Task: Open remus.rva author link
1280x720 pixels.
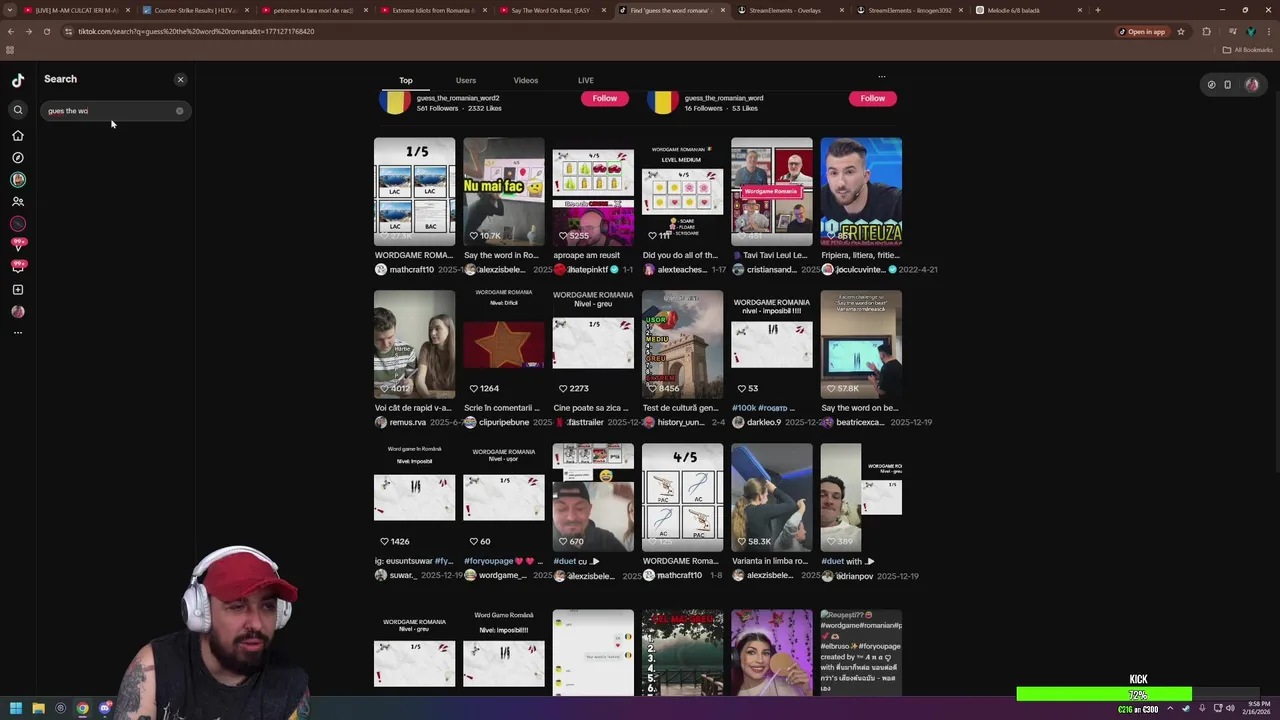Action: pos(408,423)
